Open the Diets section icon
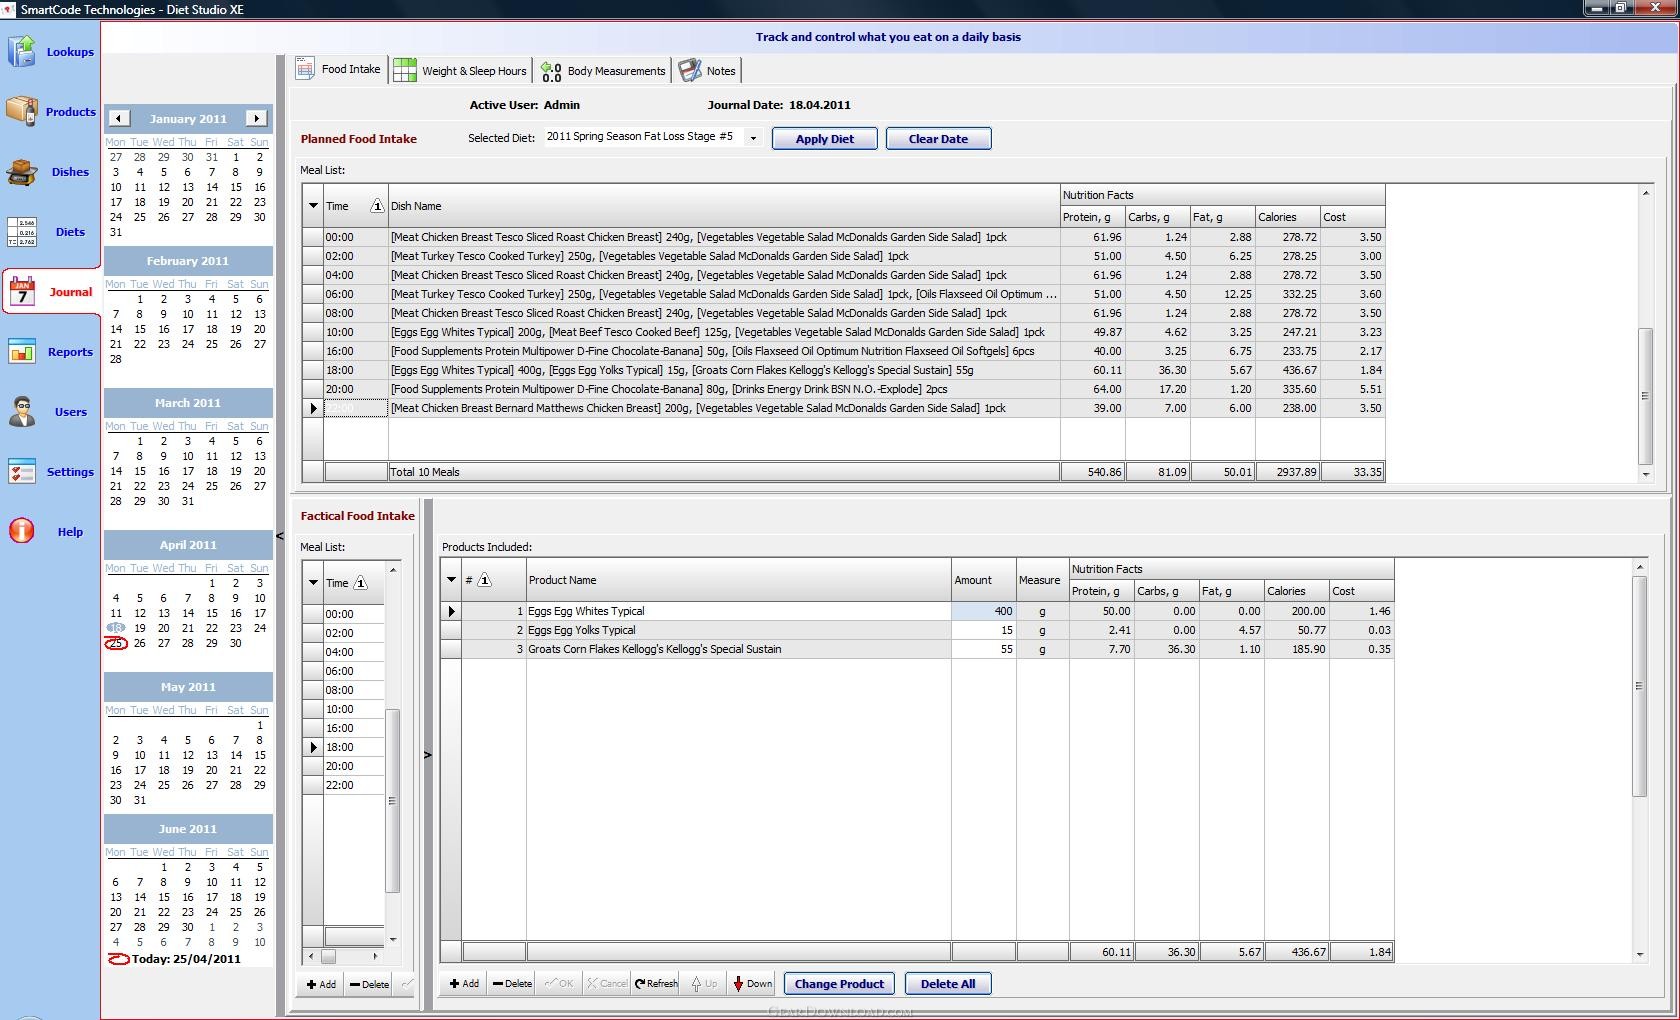 22,231
